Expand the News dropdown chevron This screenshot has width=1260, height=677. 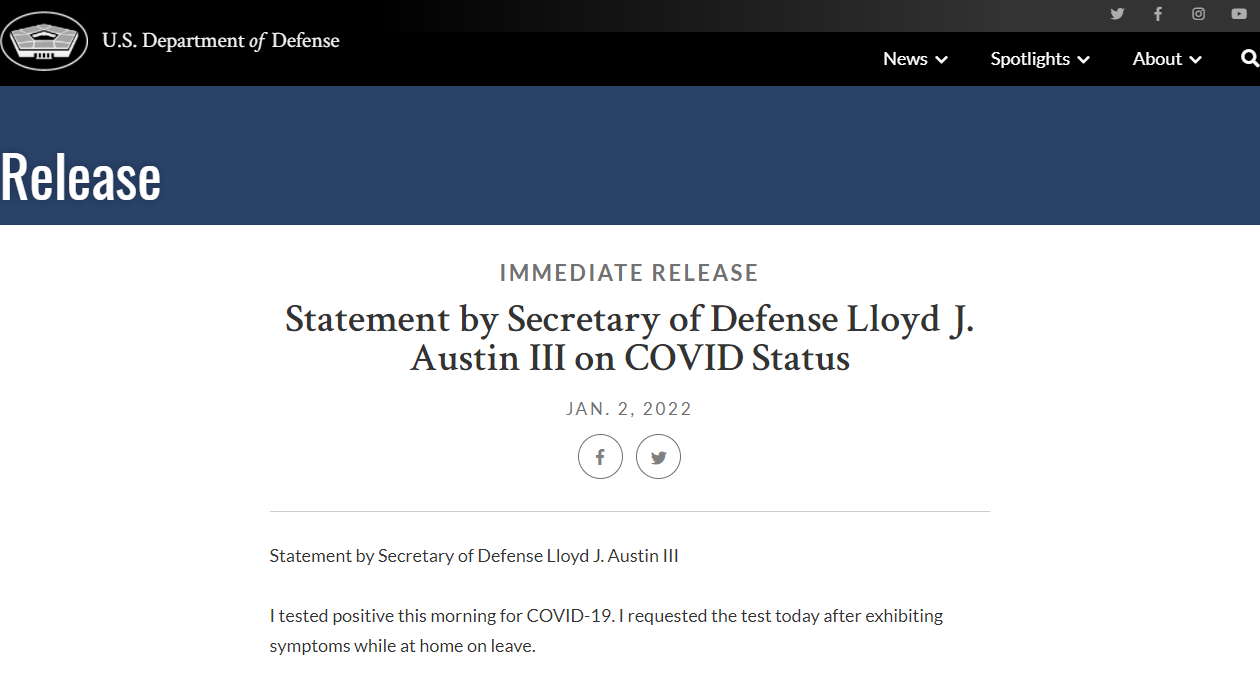[x=941, y=60]
